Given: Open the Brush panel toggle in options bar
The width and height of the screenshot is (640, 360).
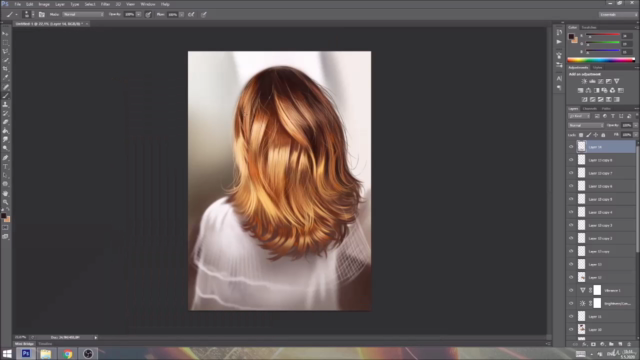Looking at the screenshot, I should click(x=42, y=14).
